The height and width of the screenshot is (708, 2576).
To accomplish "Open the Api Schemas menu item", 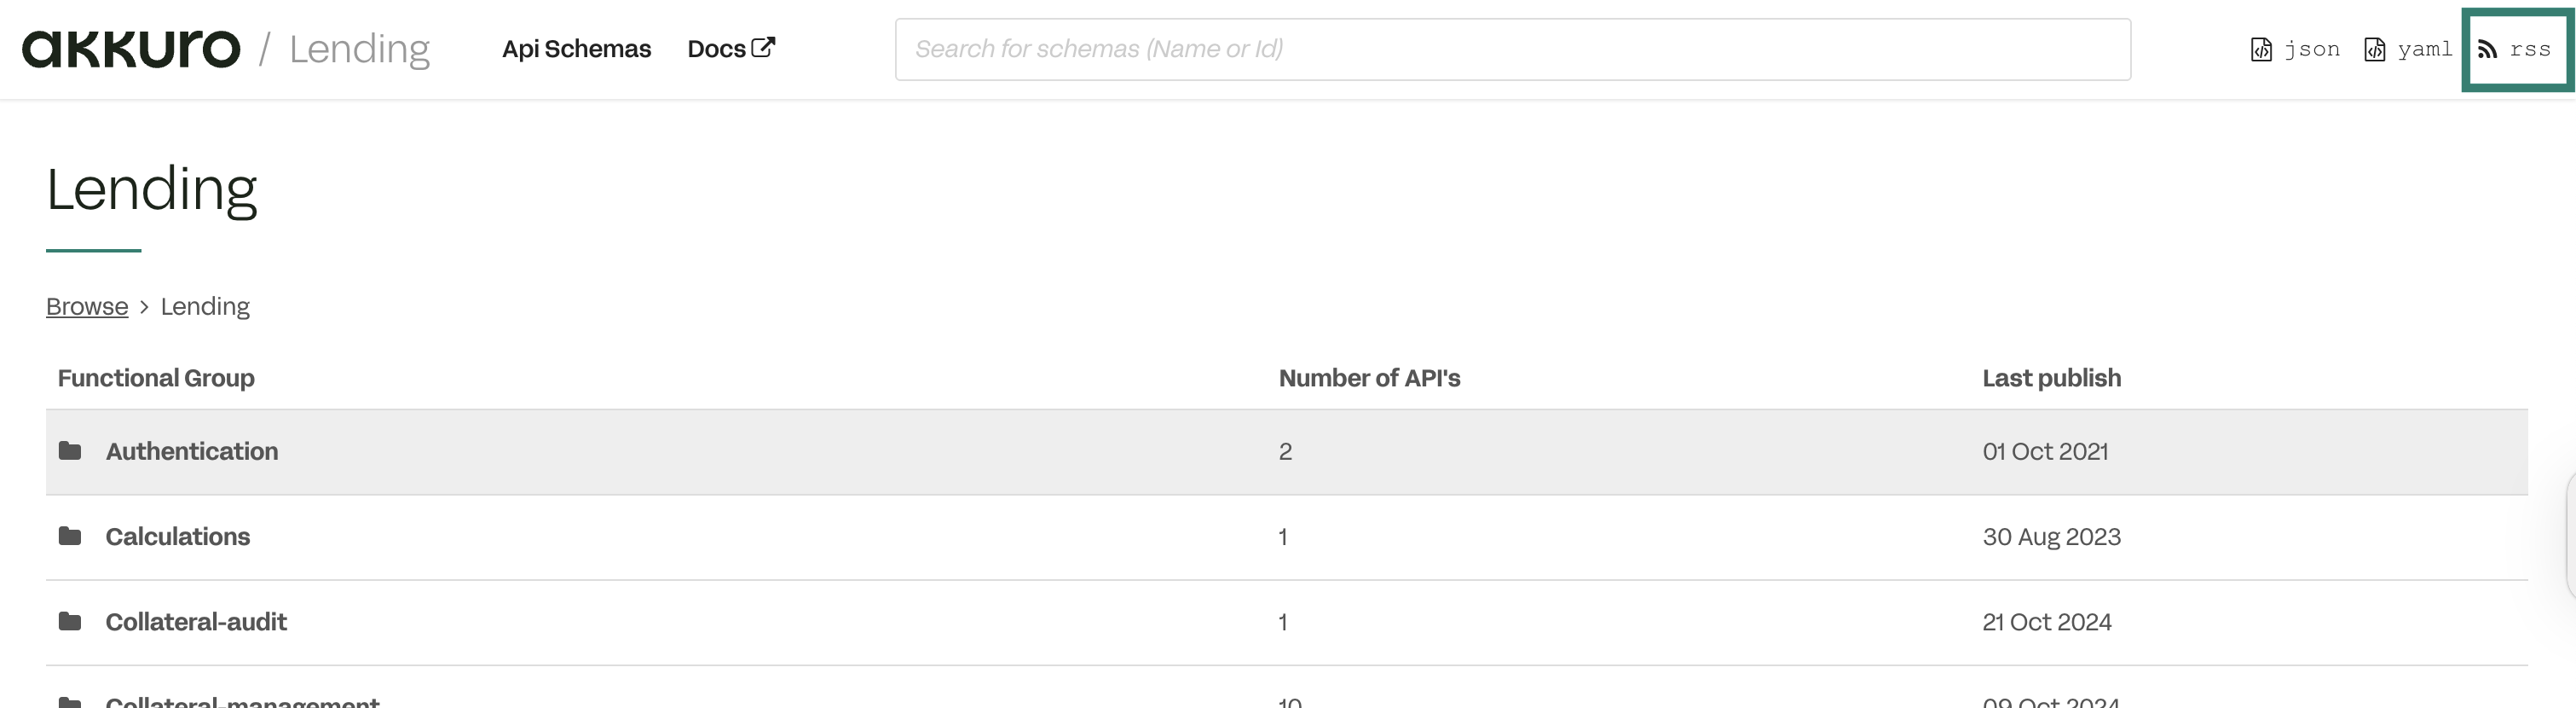I will (x=576, y=49).
